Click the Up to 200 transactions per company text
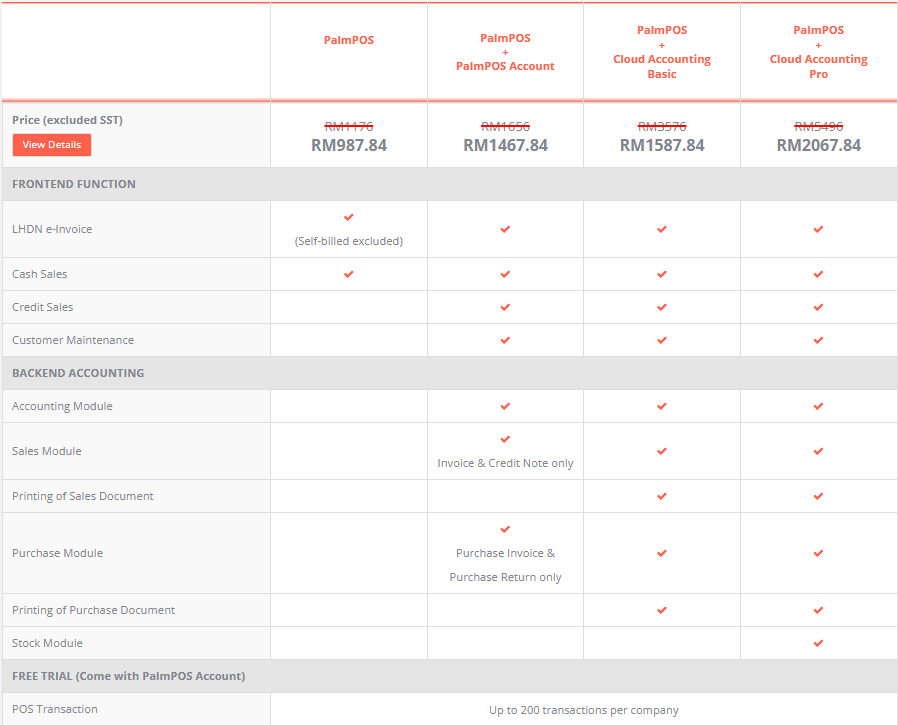Viewport: 898px width, 725px height. pos(583,710)
